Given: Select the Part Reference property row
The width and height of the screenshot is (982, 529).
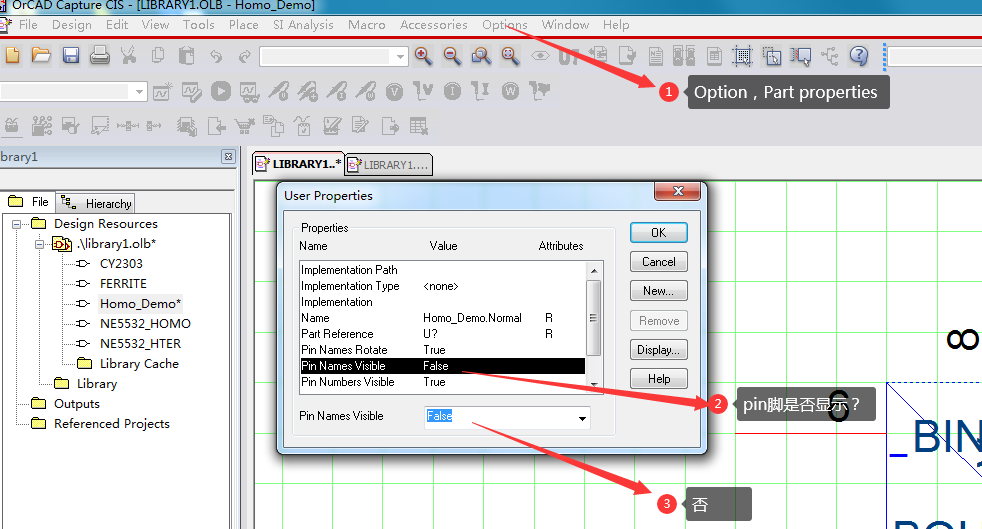Looking at the screenshot, I should 442,334.
